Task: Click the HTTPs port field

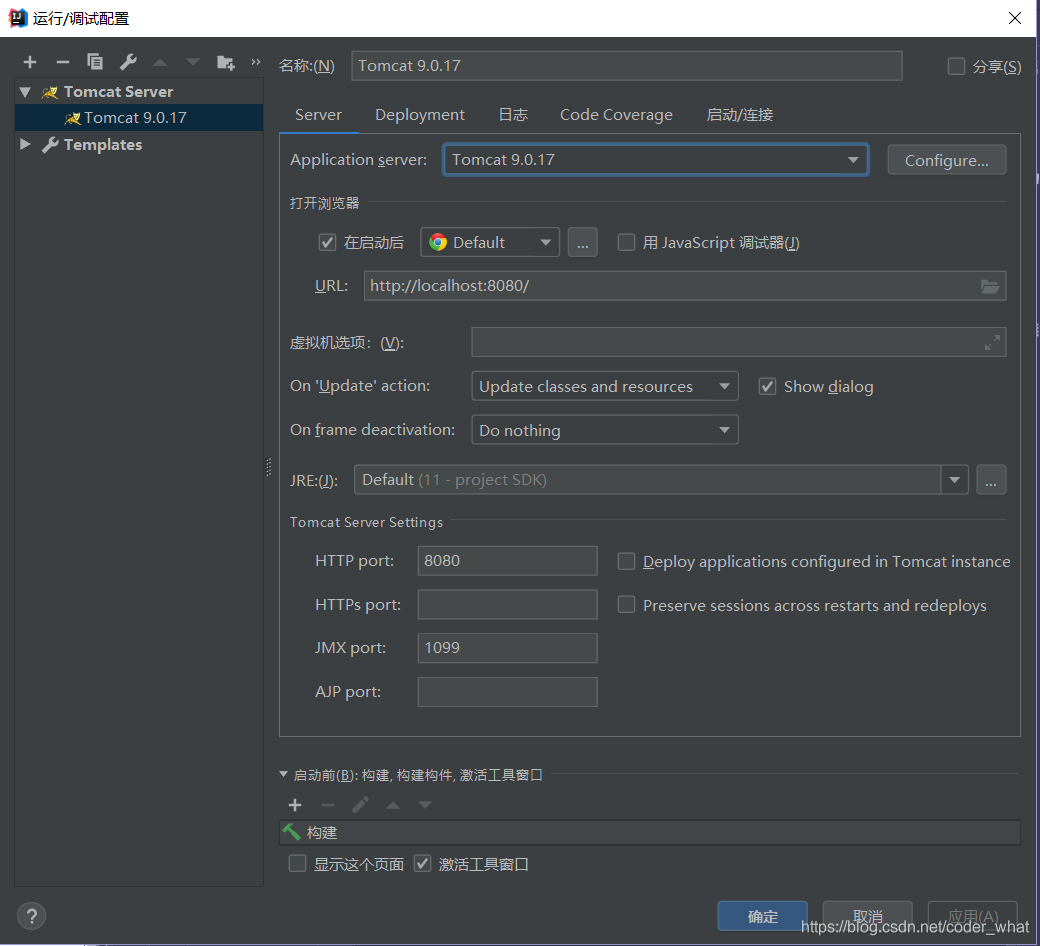Action: click(x=507, y=604)
